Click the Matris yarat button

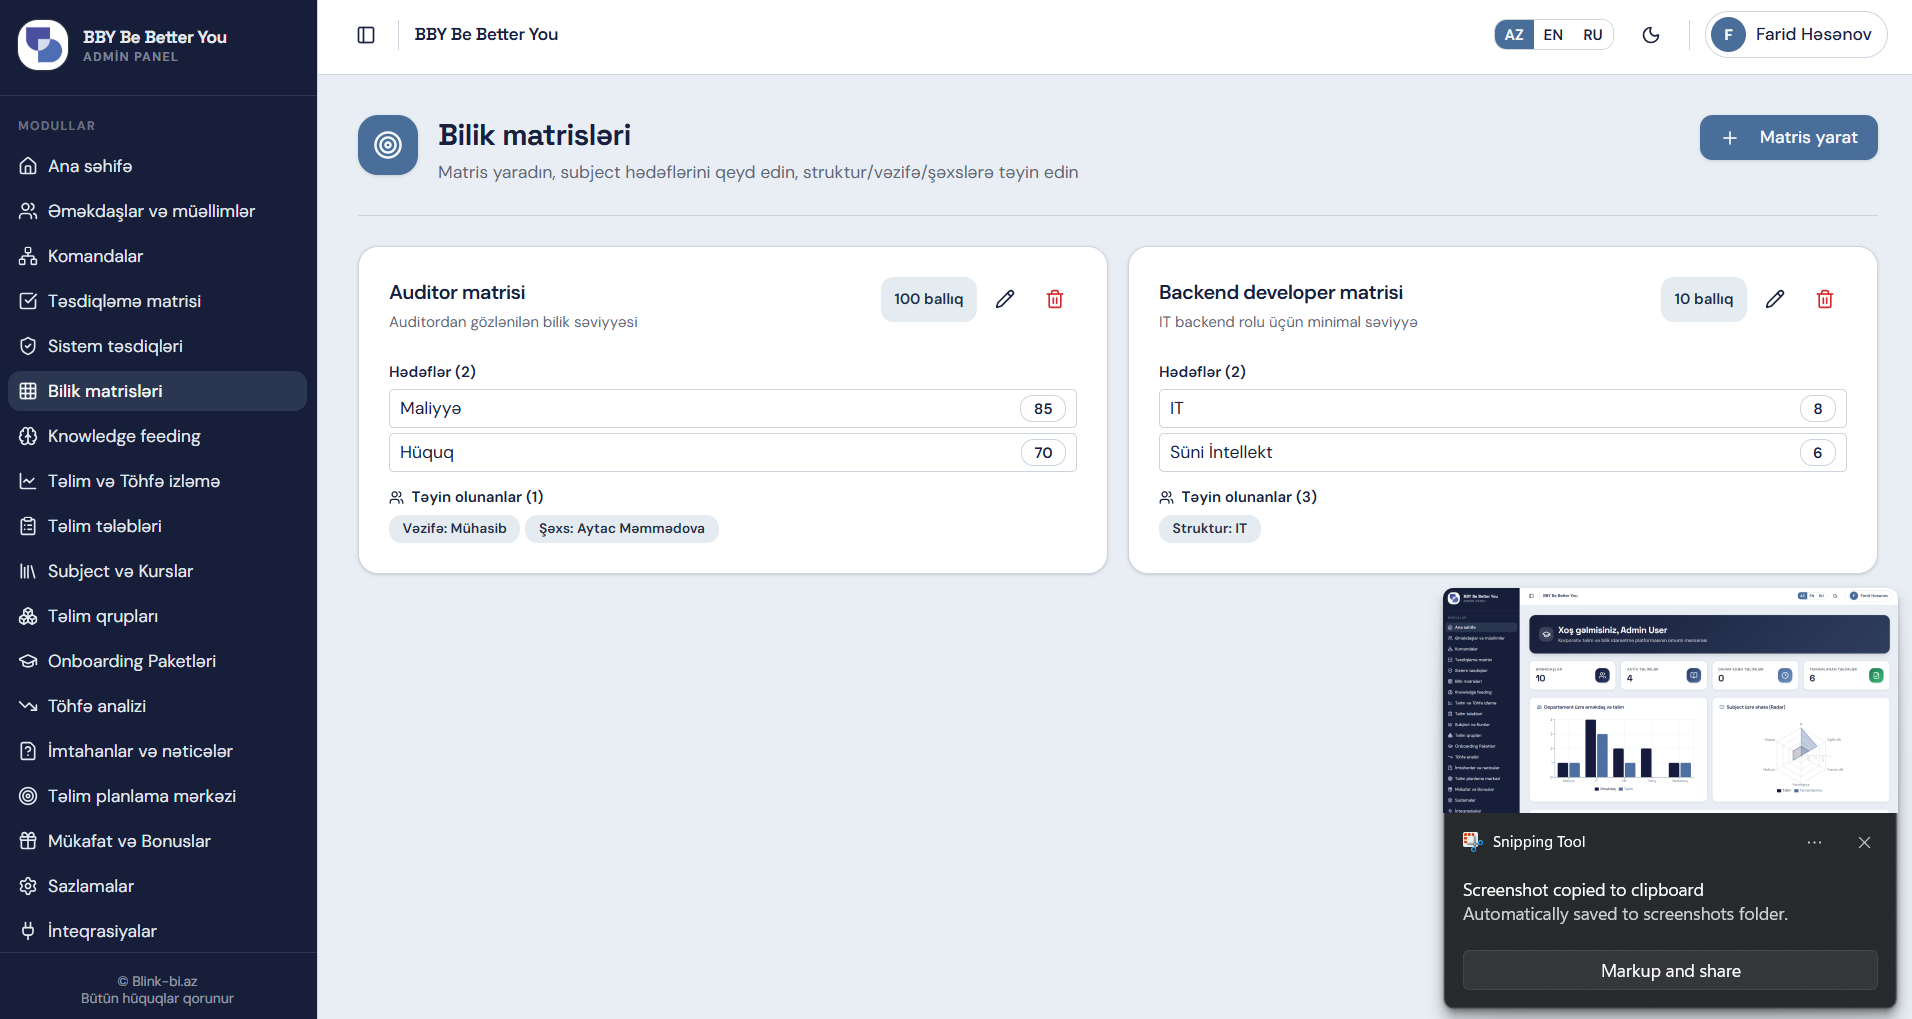point(1788,138)
